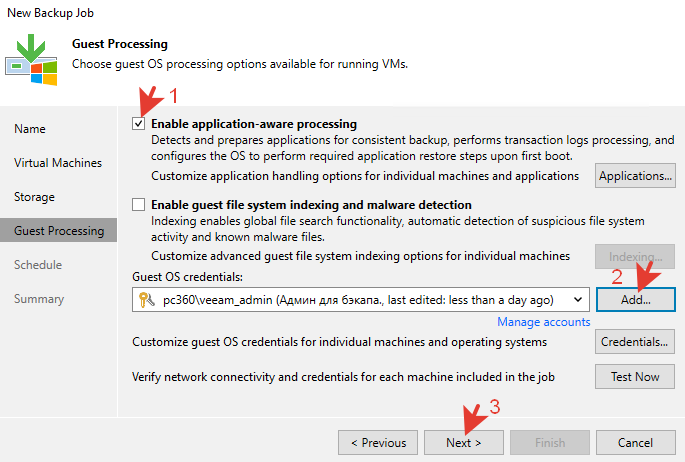Enable guest file system indexing checkbox
Screen dimensions: 685x462
[x=139, y=204]
